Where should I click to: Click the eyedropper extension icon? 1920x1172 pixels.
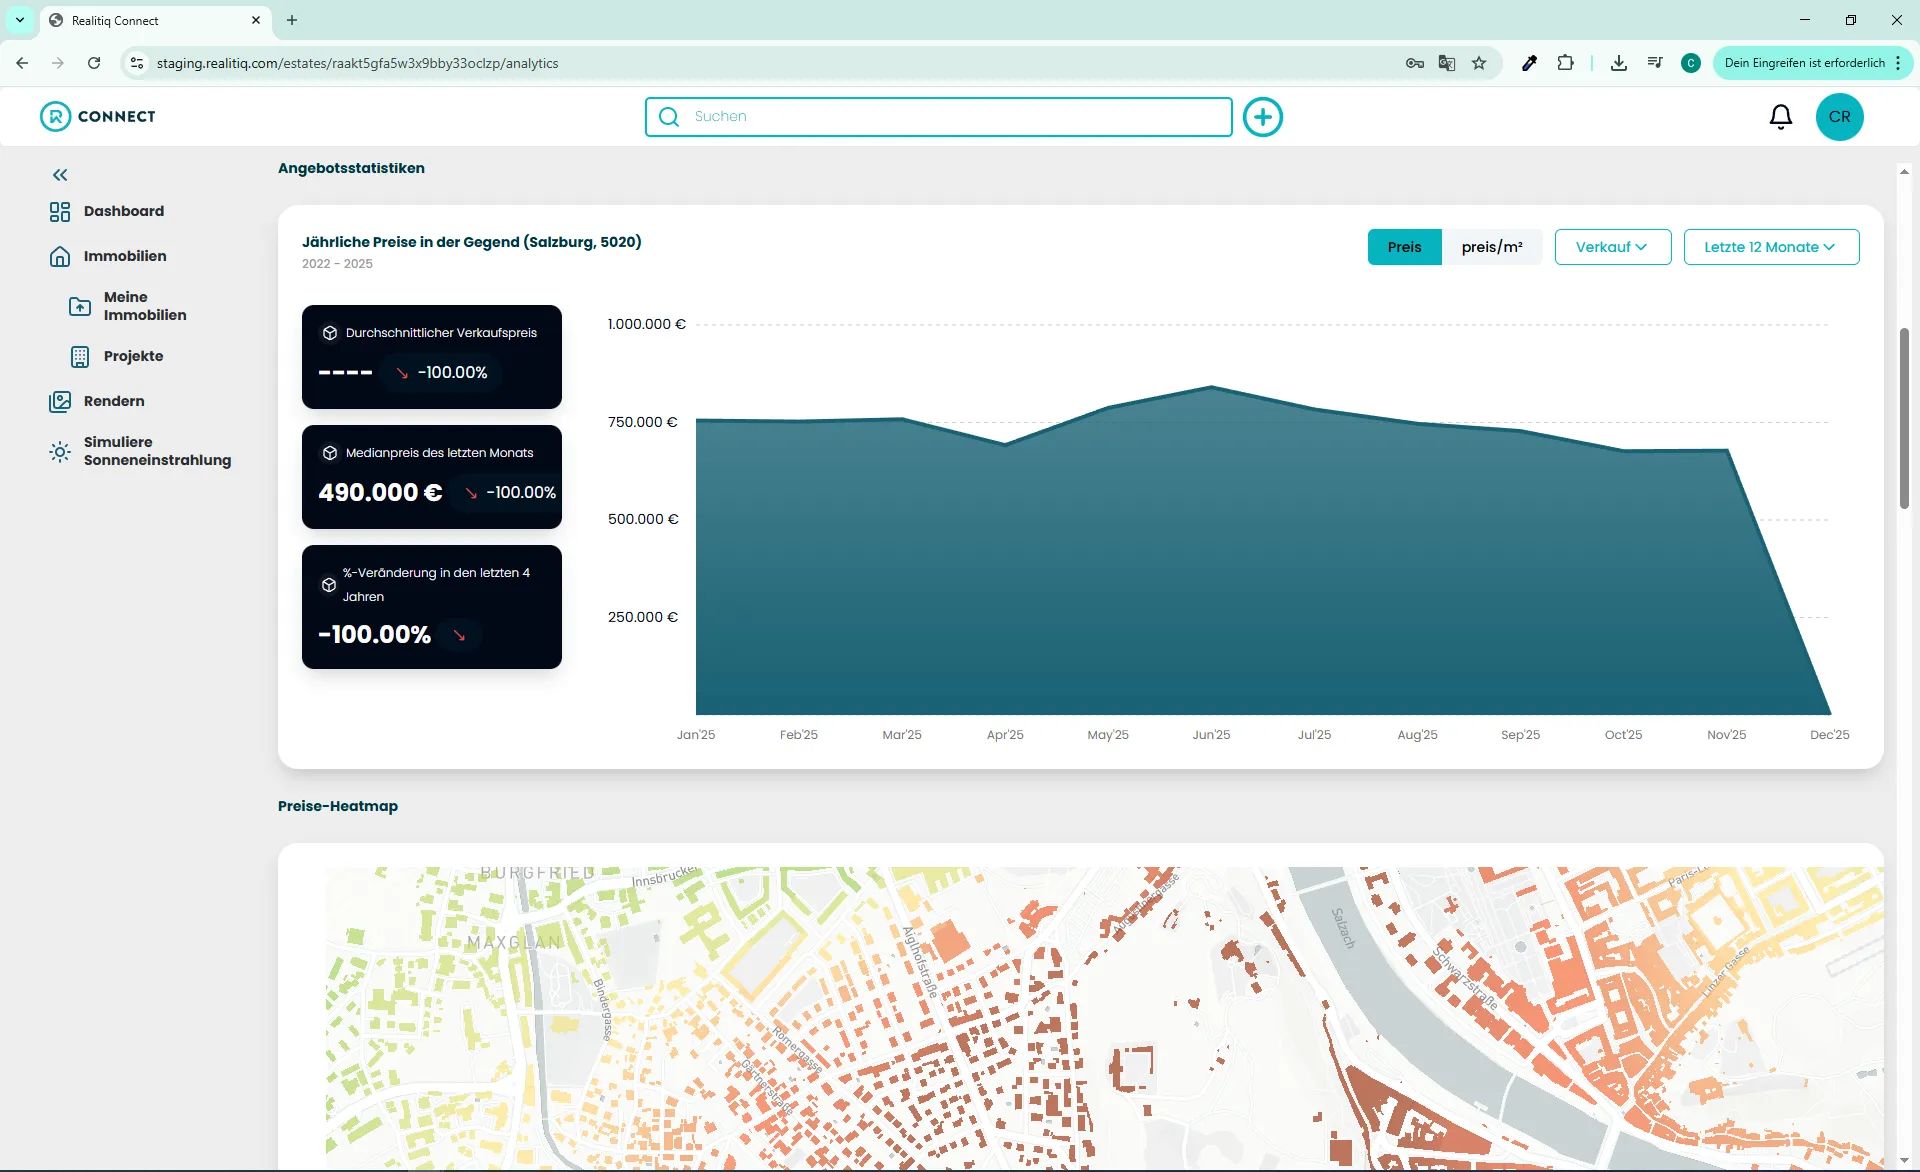1529,63
